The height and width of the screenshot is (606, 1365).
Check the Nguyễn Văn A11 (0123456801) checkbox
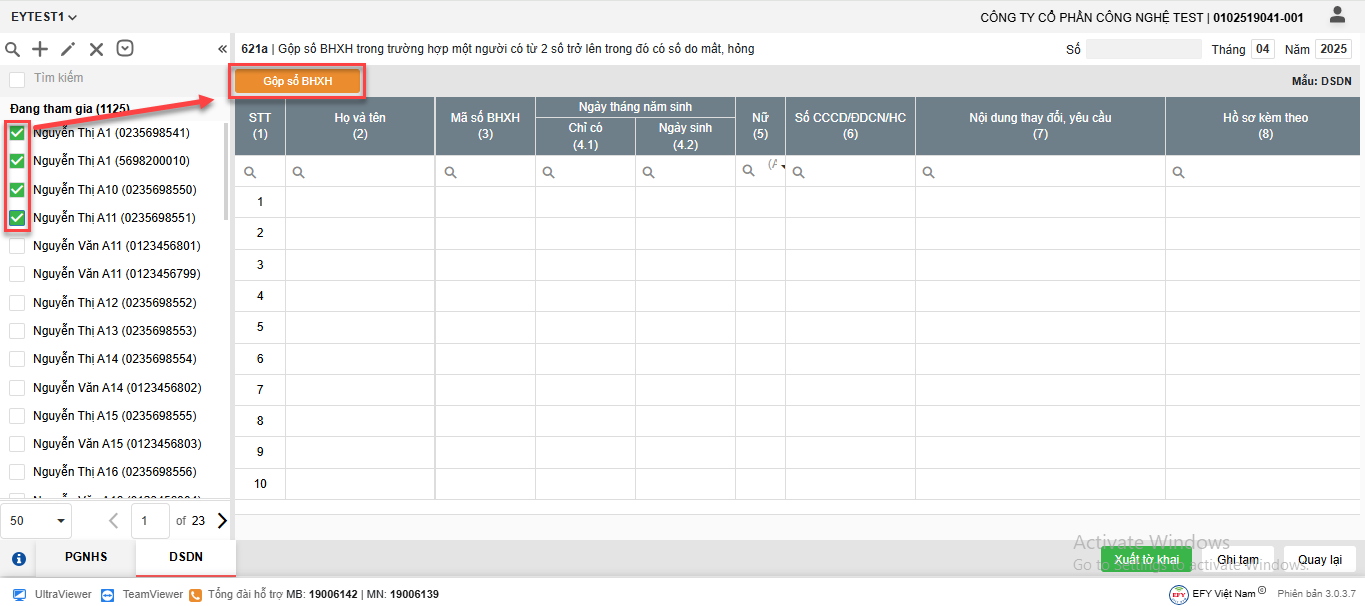click(17, 246)
